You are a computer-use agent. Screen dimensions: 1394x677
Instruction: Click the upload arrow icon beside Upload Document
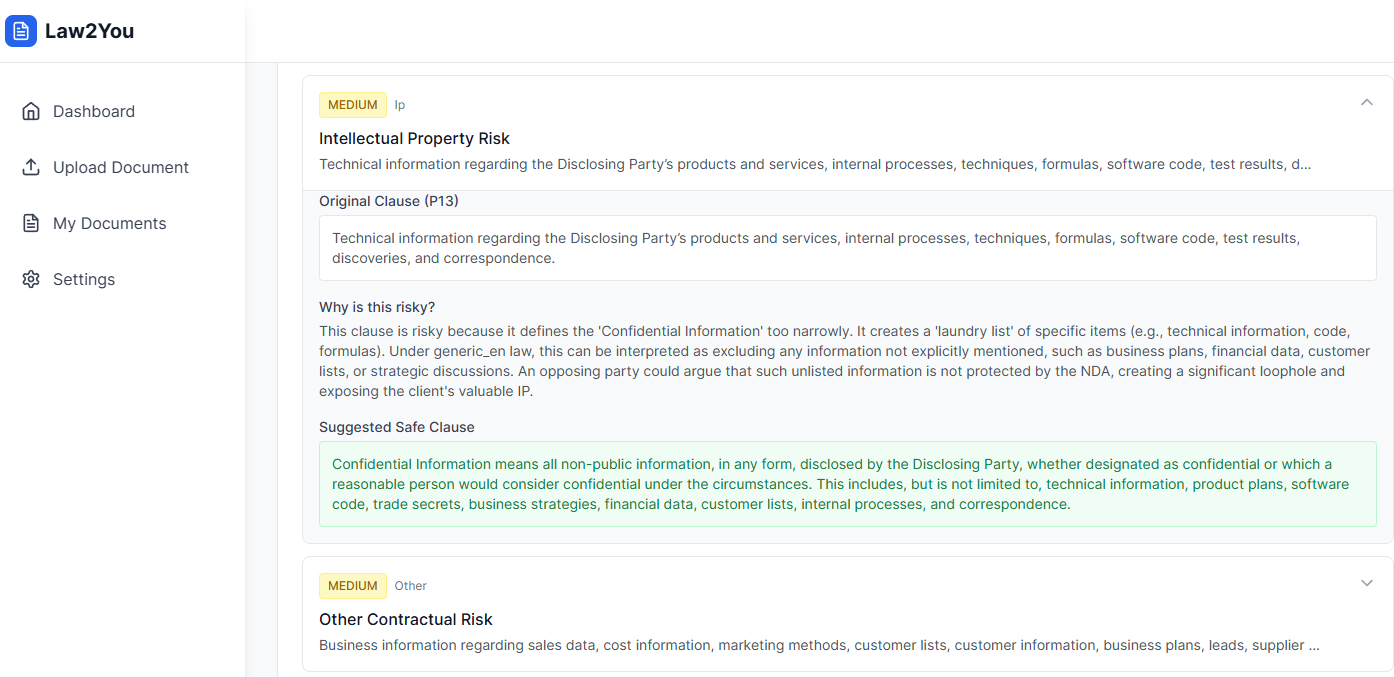pyautogui.click(x=31, y=167)
